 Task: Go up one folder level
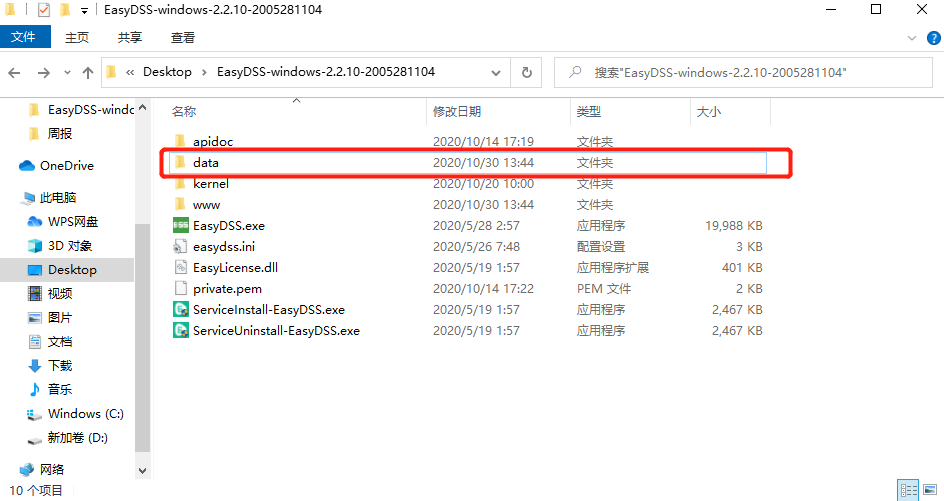88,73
